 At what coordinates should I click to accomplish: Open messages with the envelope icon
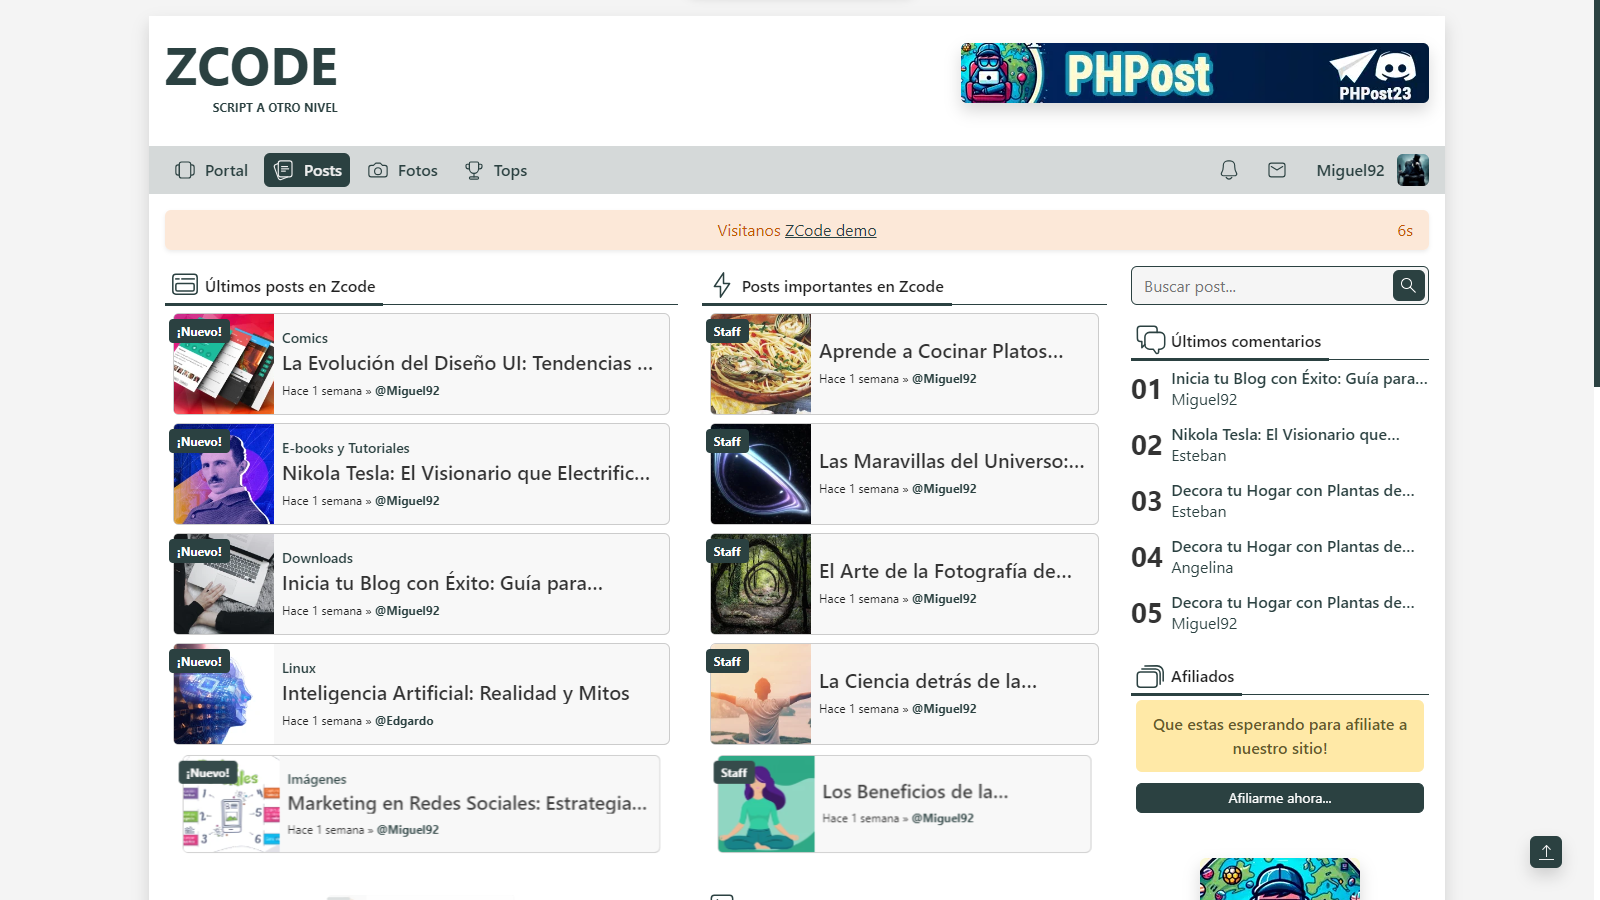click(1277, 170)
